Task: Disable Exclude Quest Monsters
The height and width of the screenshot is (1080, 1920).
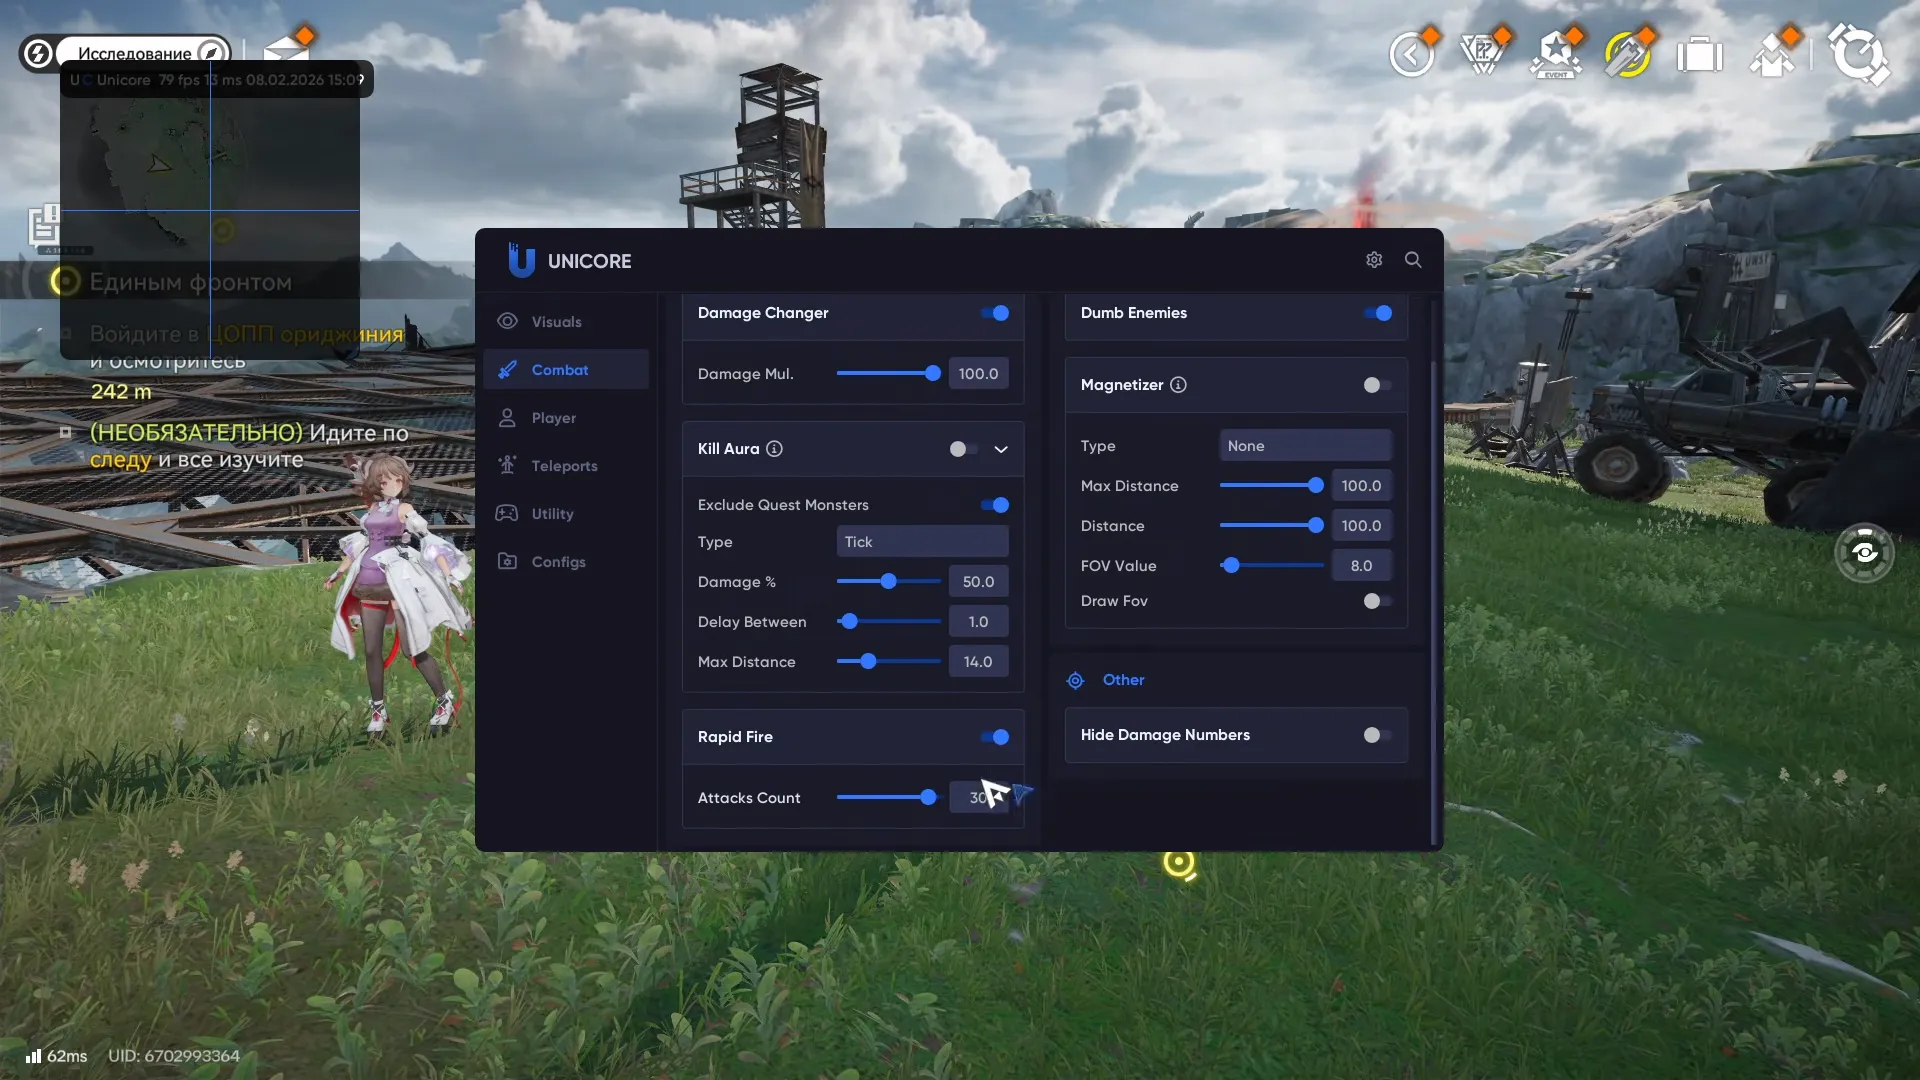Action: [994, 505]
